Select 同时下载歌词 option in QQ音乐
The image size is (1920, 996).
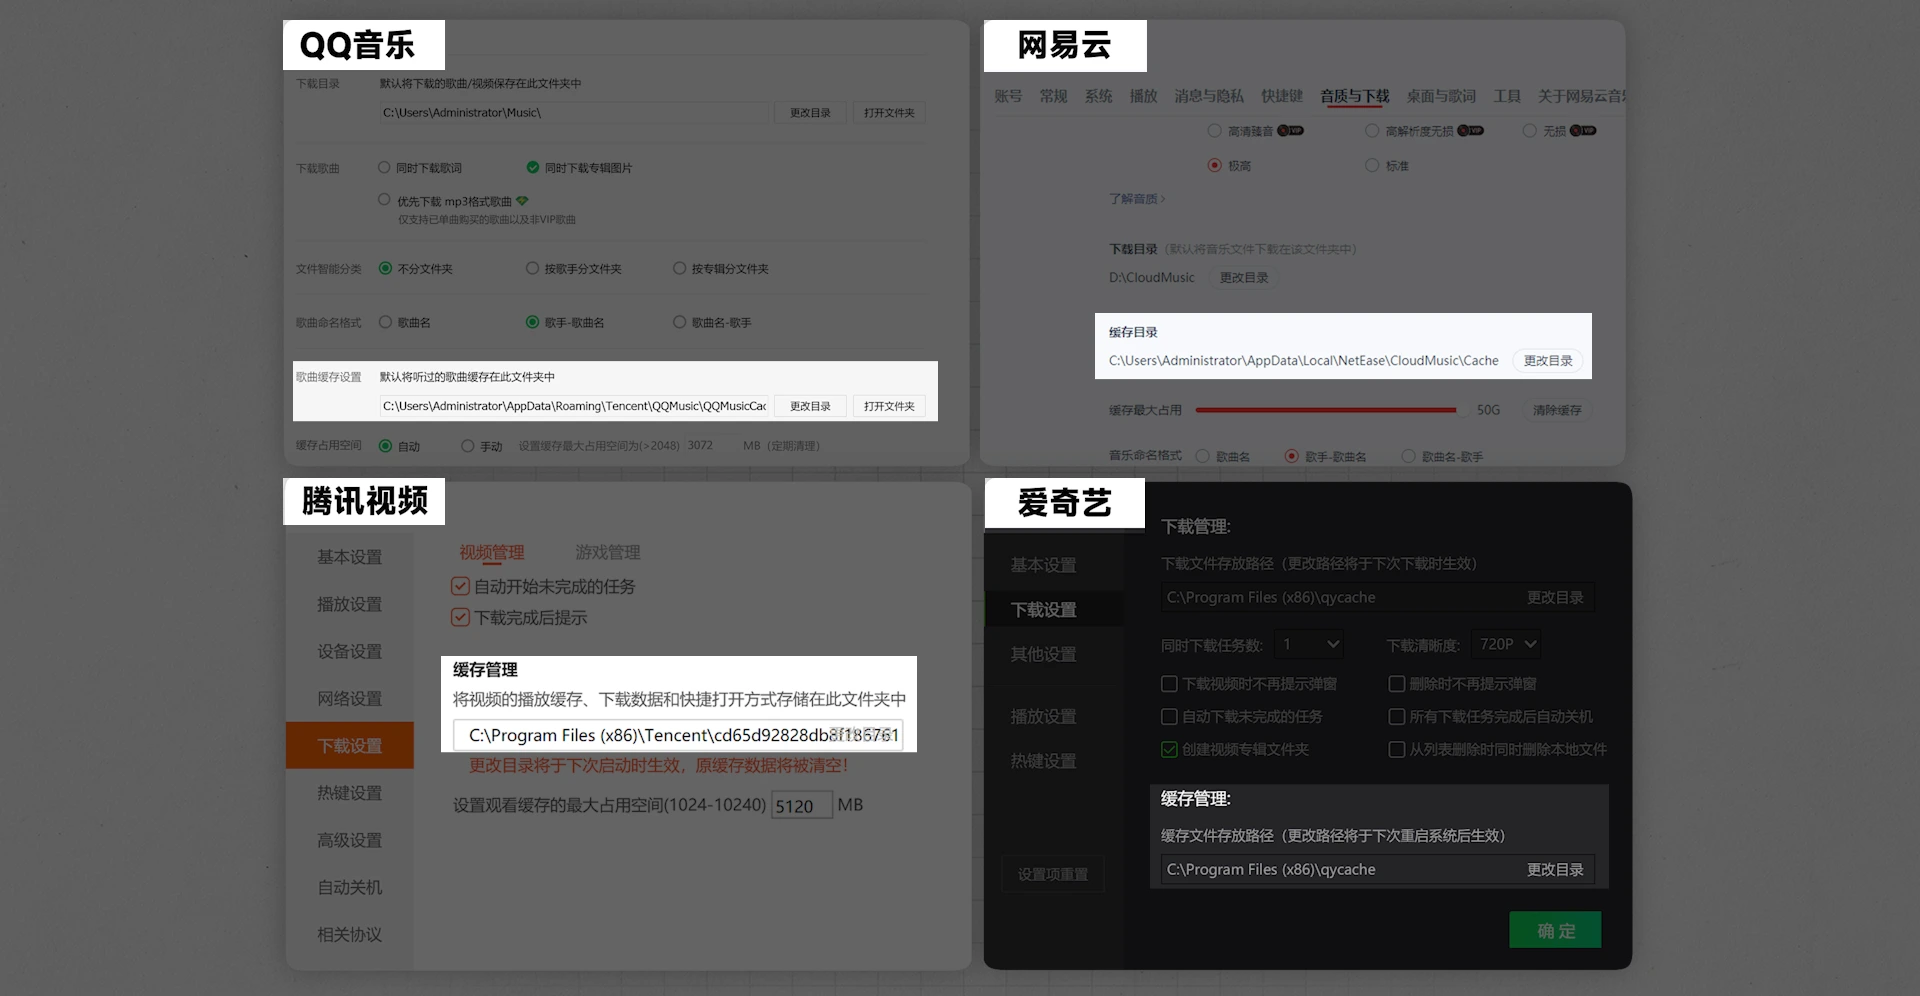384,168
